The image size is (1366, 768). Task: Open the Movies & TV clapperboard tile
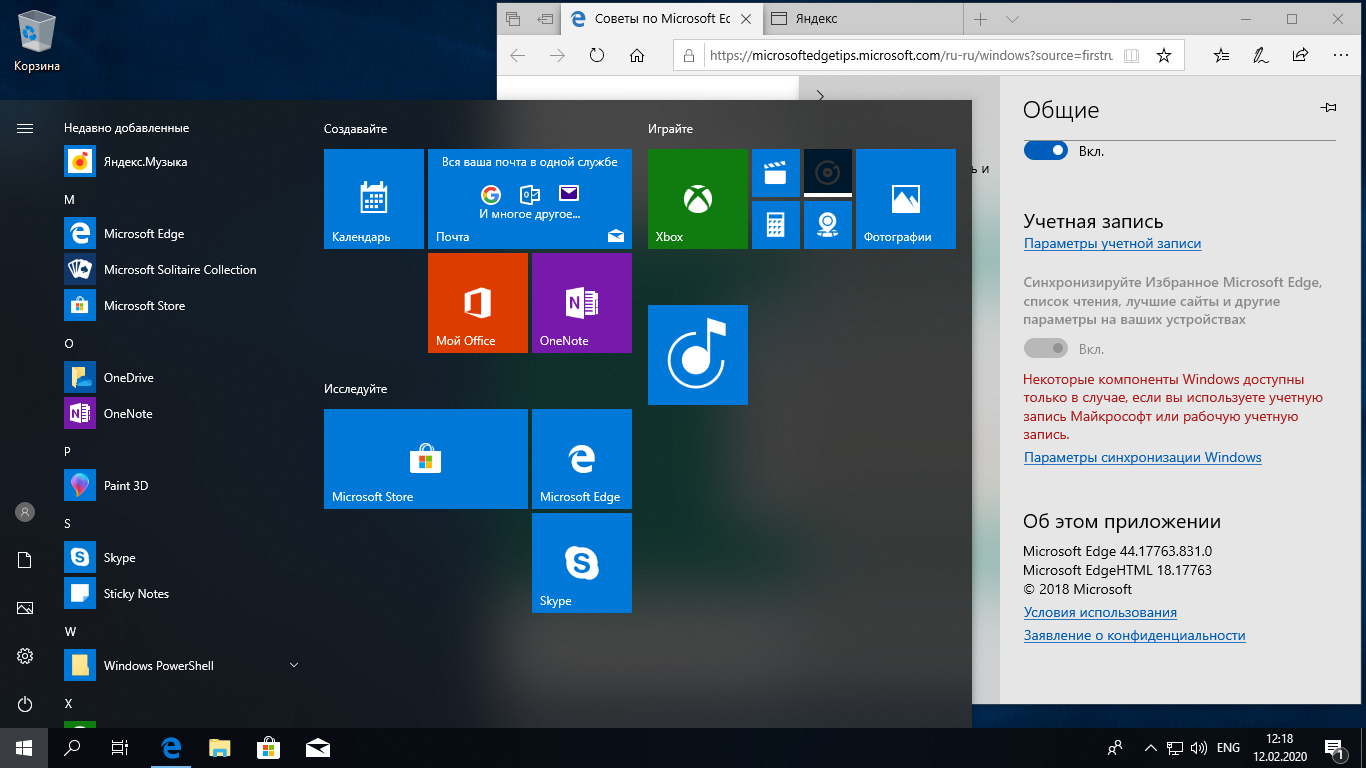(x=776, y=173)
